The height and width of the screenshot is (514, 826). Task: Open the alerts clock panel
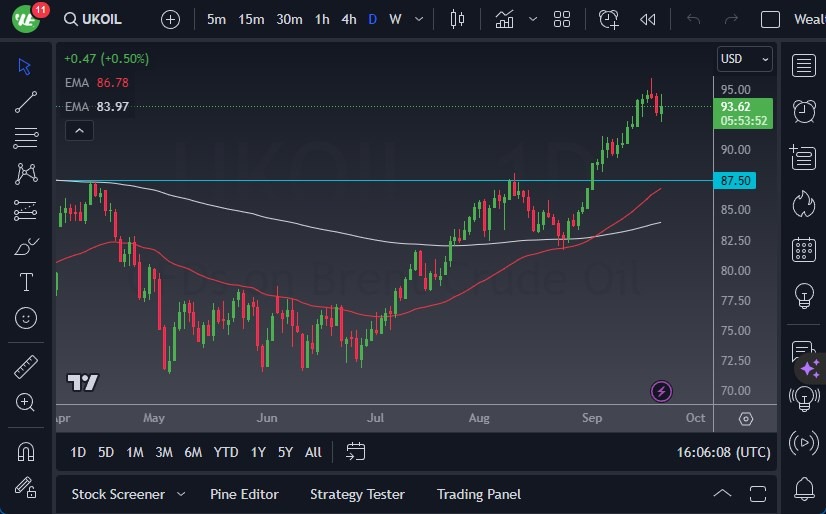pos(802,110)
